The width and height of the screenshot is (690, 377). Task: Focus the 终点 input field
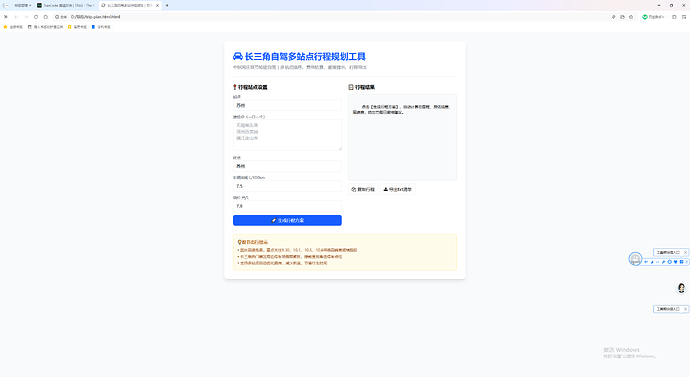click(x=287, y=166)
